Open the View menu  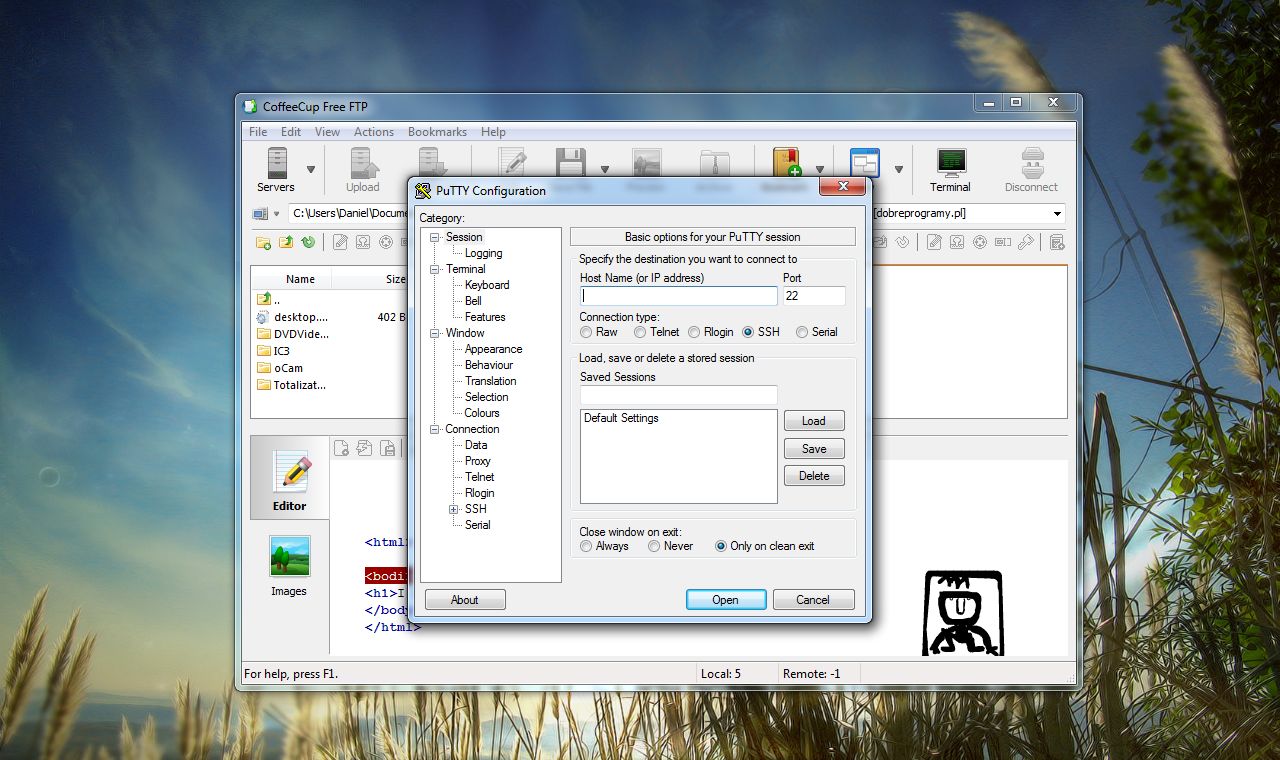328,132
